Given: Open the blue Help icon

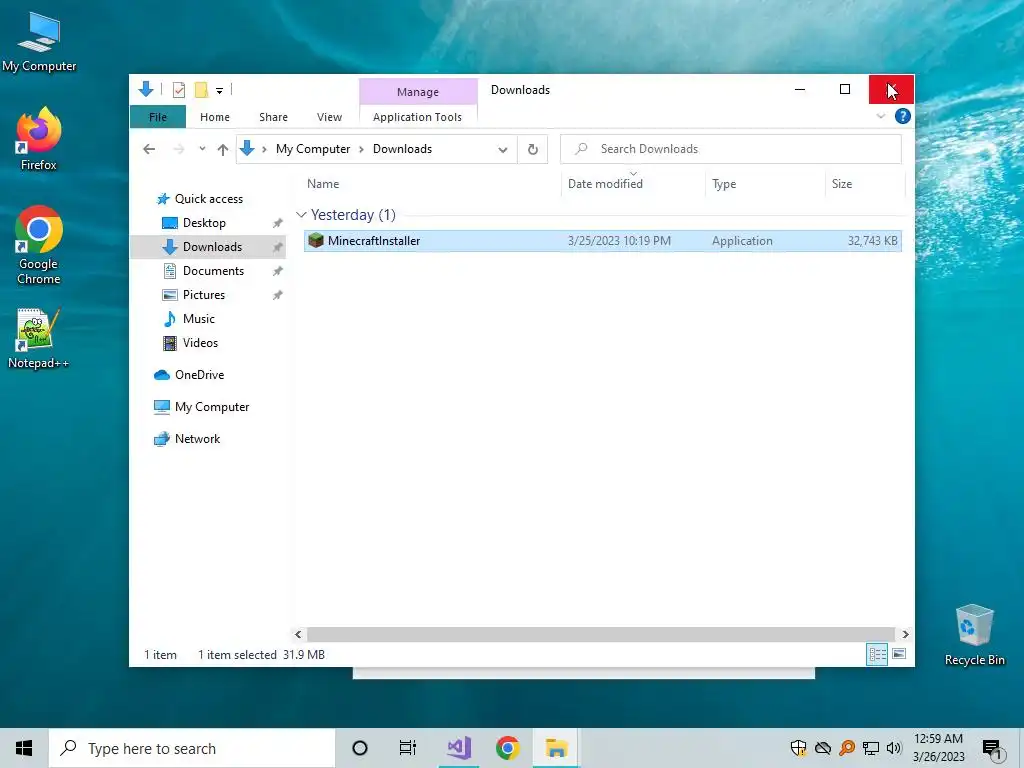Looking at the screenshot, I should coord(903,116).
